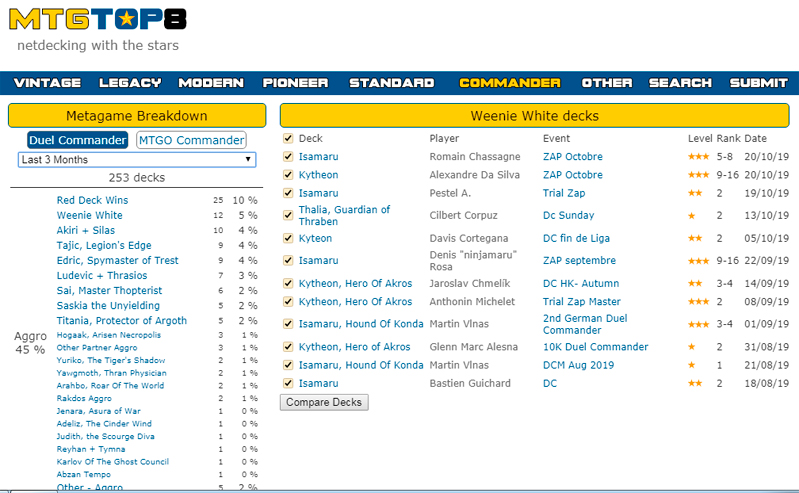View Jenara, Asura of War decks
This screenshot has height=493, width=799.
99,411
